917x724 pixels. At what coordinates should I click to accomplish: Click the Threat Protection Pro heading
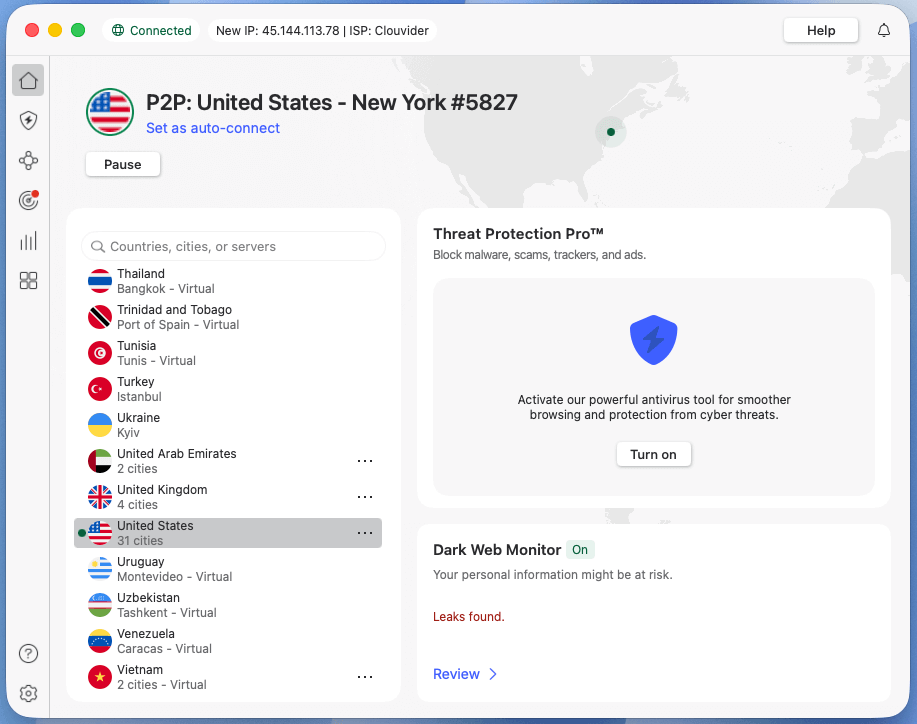coord(518,234)
